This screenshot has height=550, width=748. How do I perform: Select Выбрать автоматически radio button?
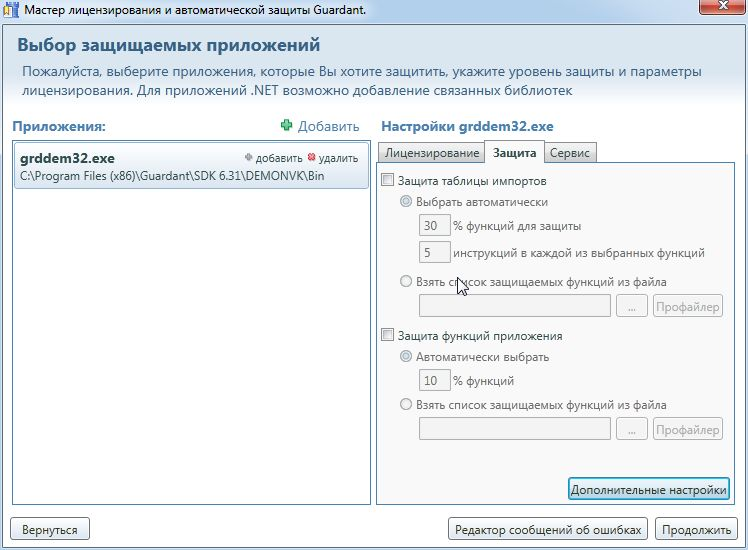tap(406, 201)
